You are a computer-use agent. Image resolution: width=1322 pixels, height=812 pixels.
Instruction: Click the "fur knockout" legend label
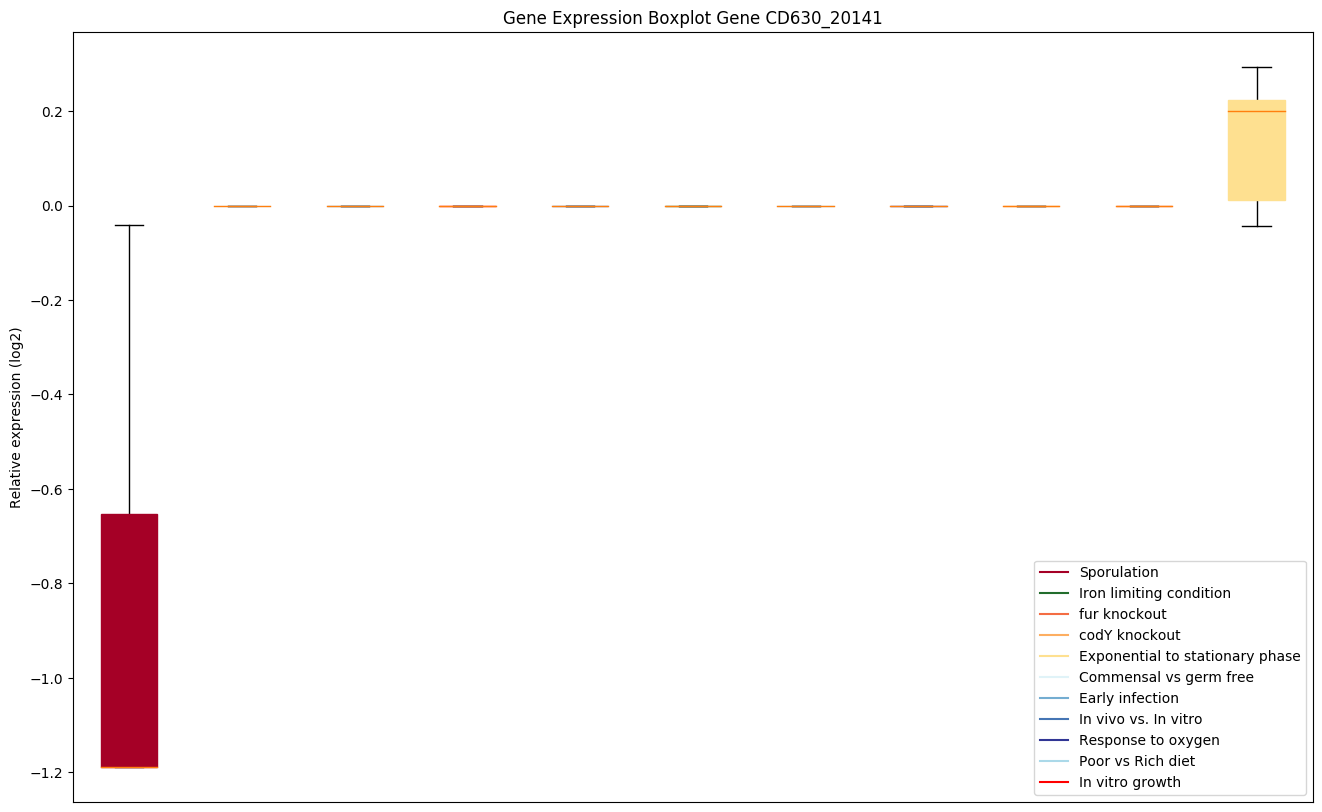[1122, 614]
